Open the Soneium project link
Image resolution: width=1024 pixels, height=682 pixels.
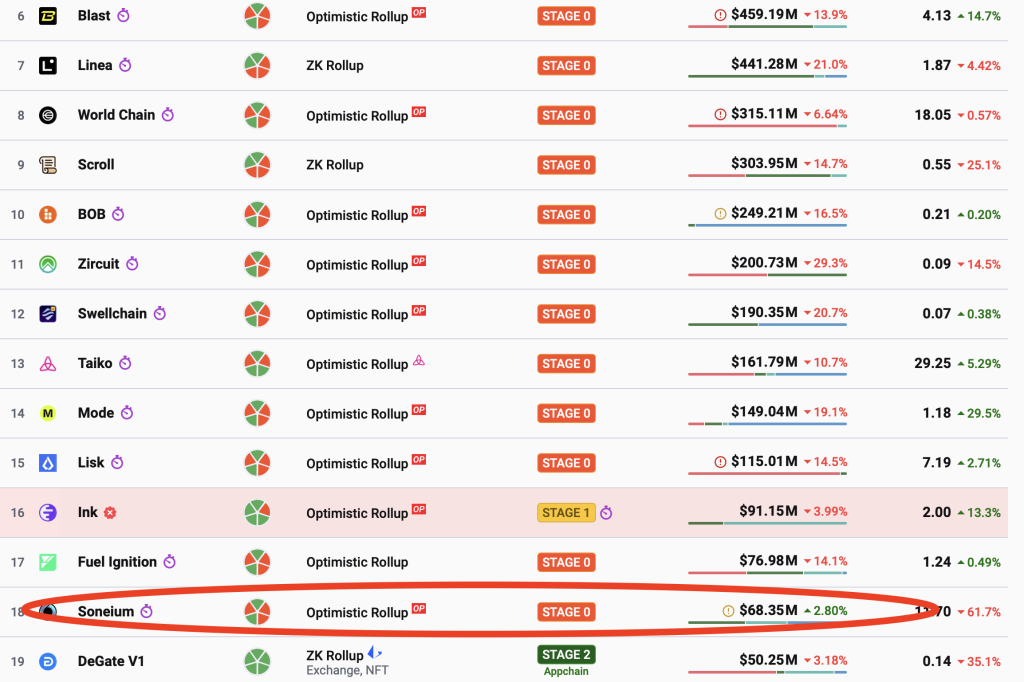106,611
